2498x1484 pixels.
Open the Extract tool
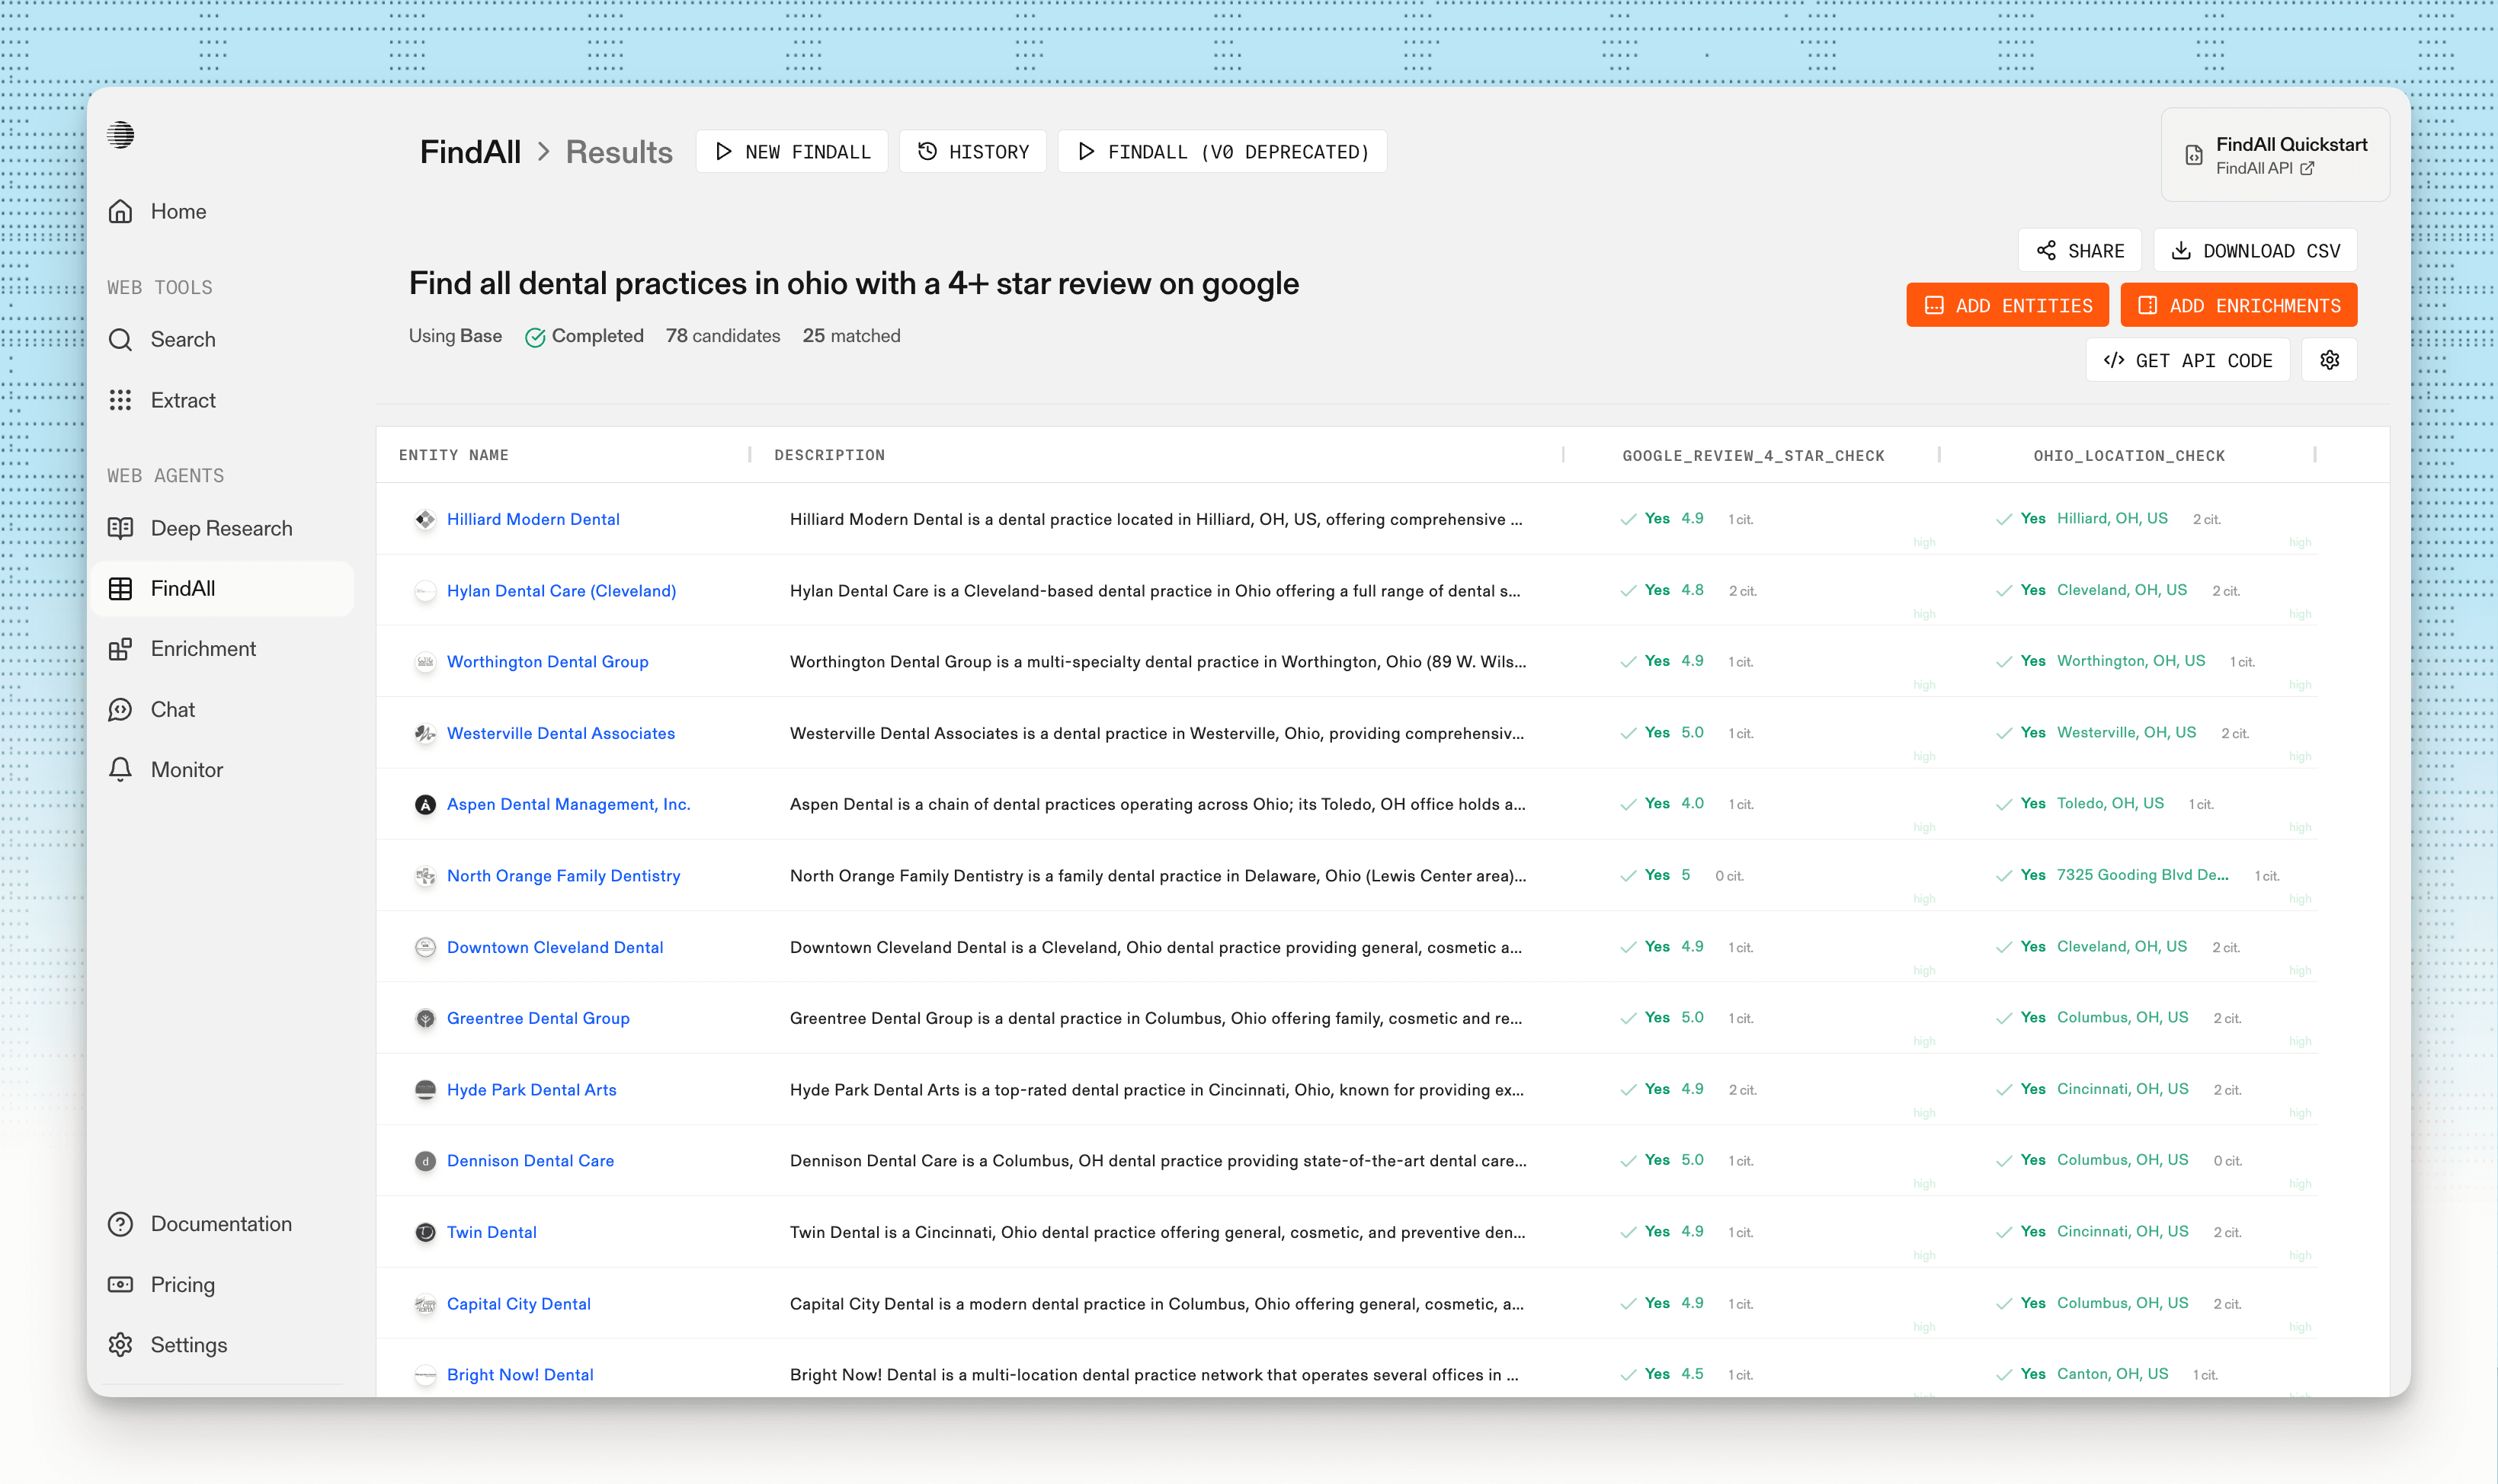[x=182, y=400]
